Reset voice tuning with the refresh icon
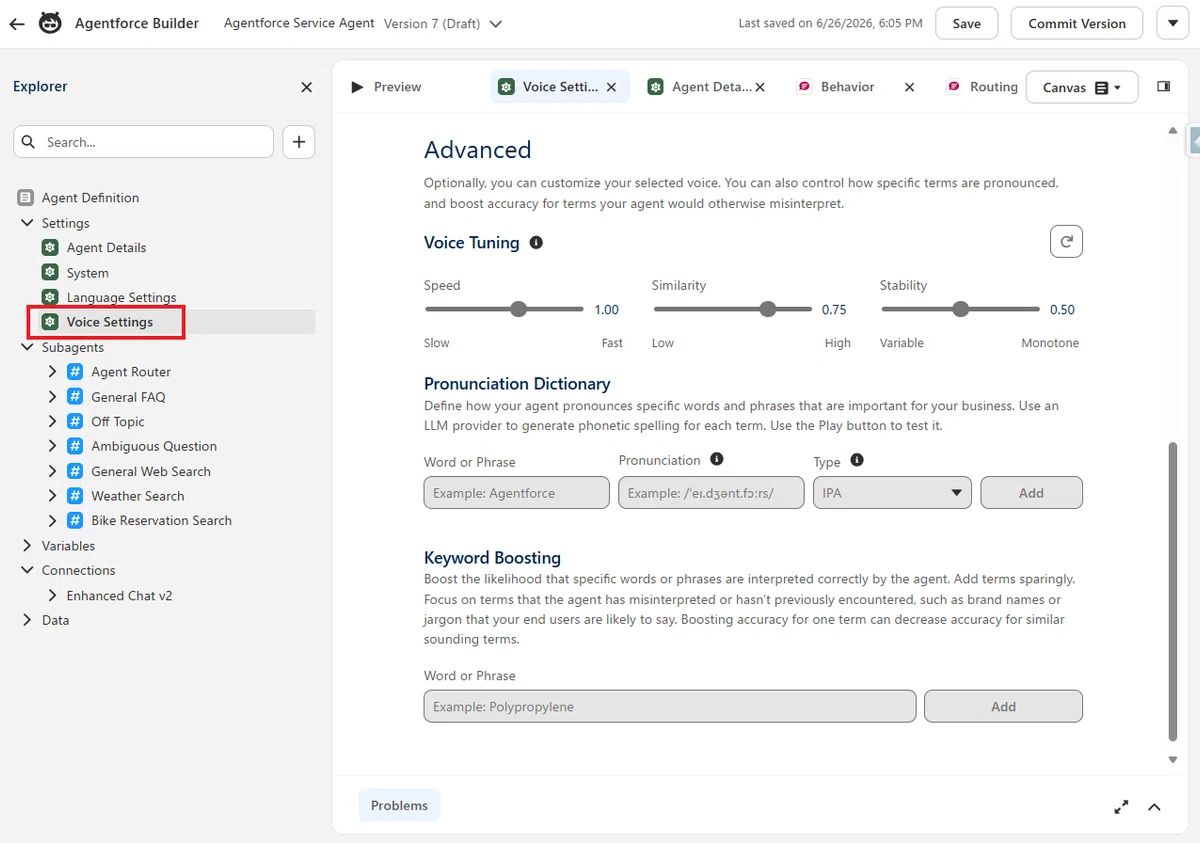This screenshot has width=1200, height=843. [1066, 241]
